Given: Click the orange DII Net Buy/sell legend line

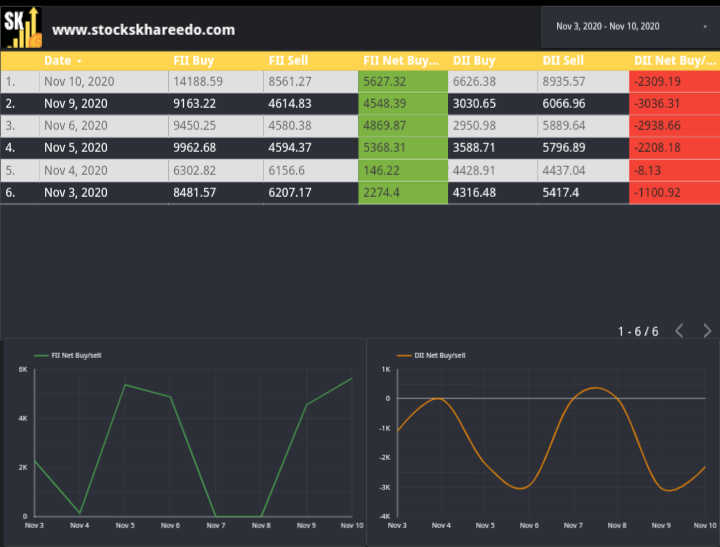Looking at the screenshot, I should point(404,355).
